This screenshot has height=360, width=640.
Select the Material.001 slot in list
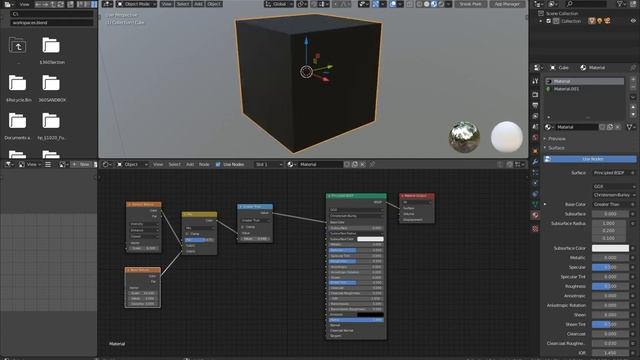pyautogui.click(x=585, y=89)
